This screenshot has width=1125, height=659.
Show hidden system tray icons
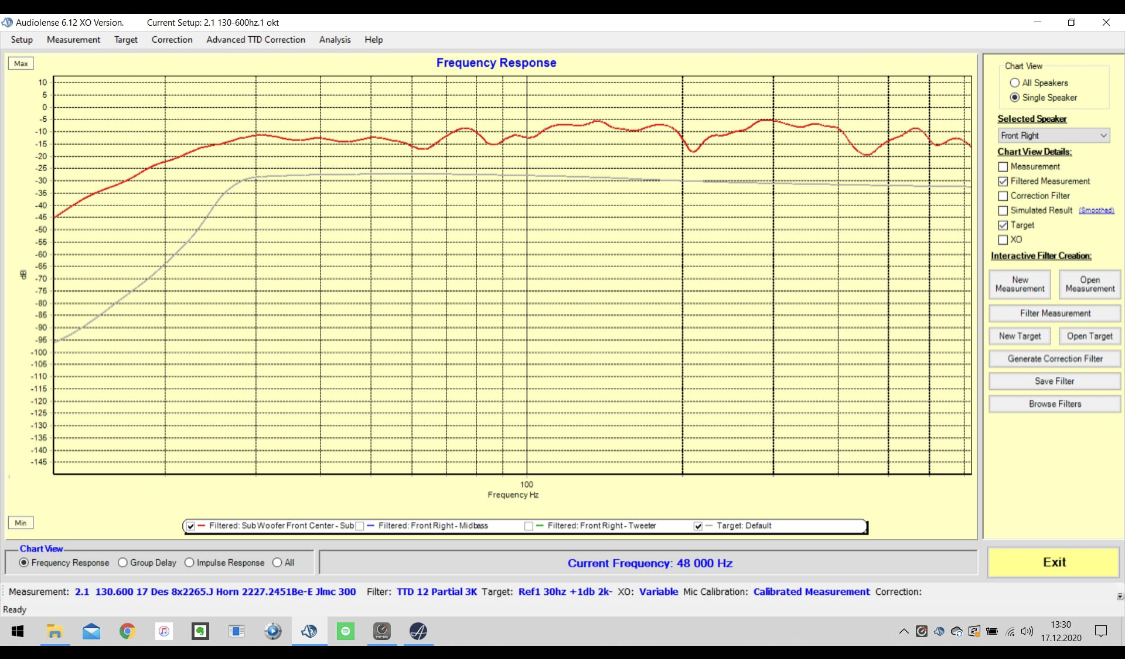pyautogui.click(x=903, y=632)
